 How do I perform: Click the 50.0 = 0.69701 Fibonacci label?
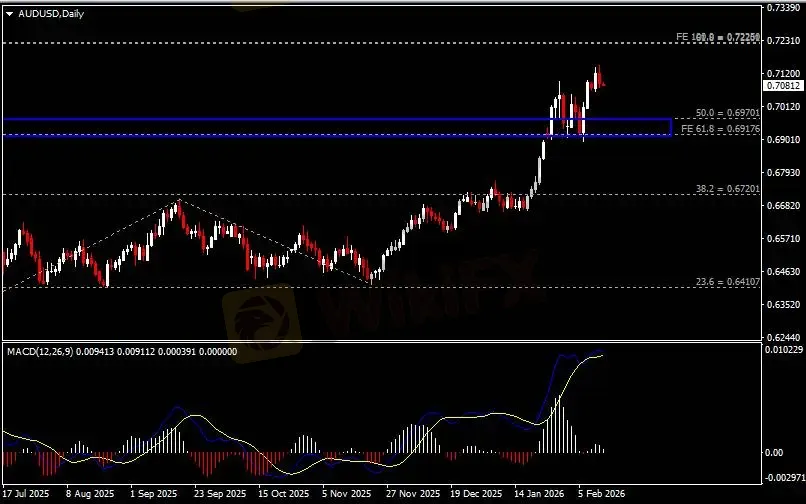(x=727, y=113)
